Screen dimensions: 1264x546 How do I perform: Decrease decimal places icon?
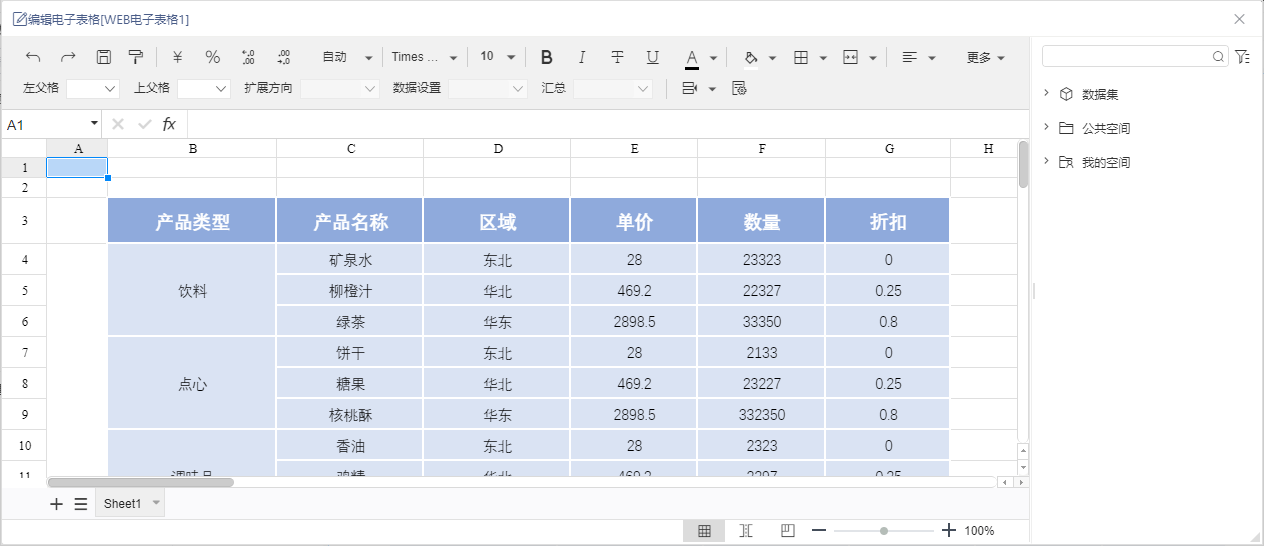283,57
